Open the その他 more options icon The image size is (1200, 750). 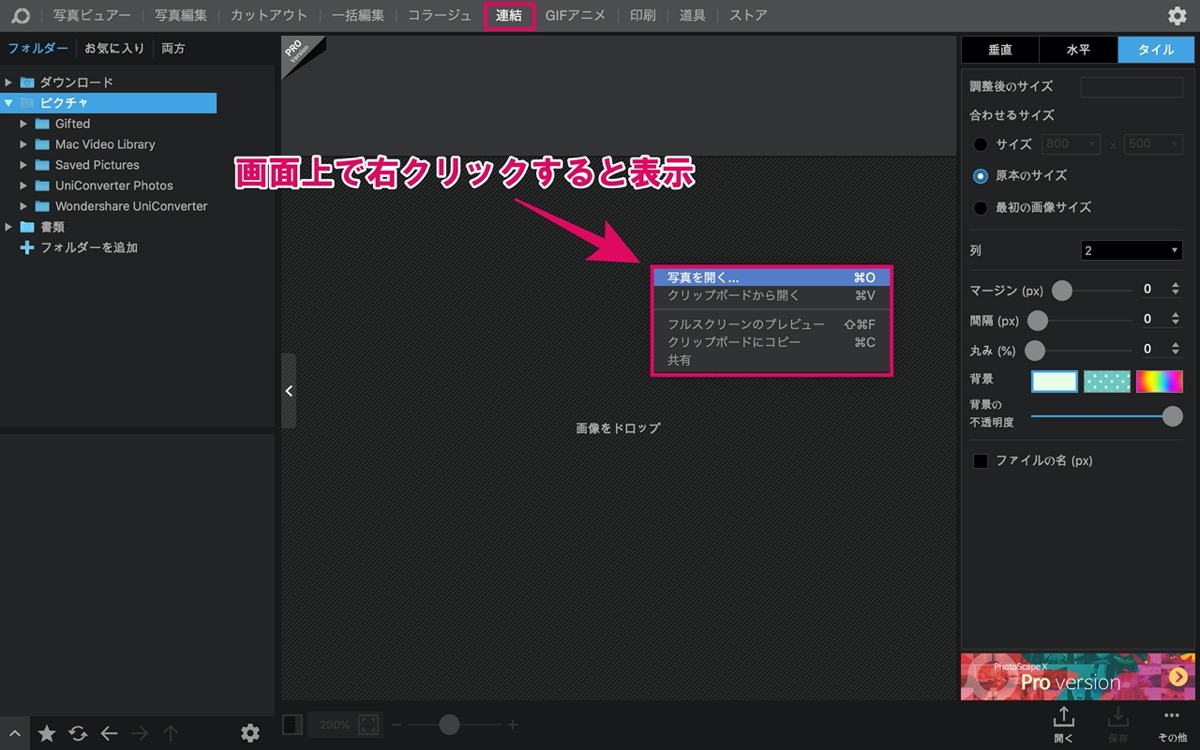pyautogui.click(x=1172, y=724)
